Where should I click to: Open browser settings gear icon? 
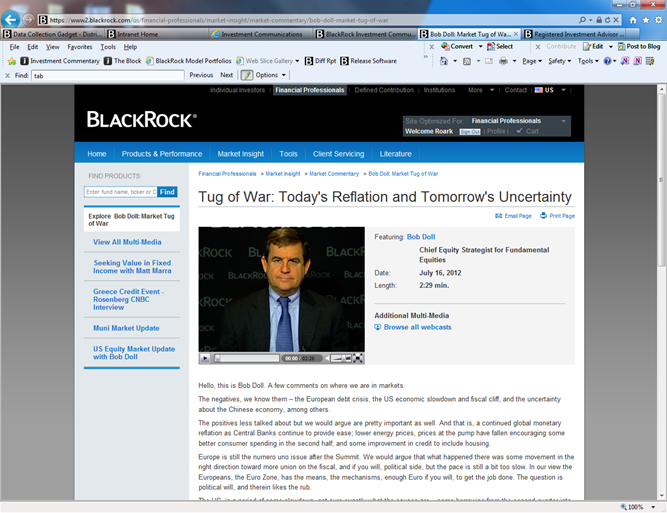tap(658, 20)
